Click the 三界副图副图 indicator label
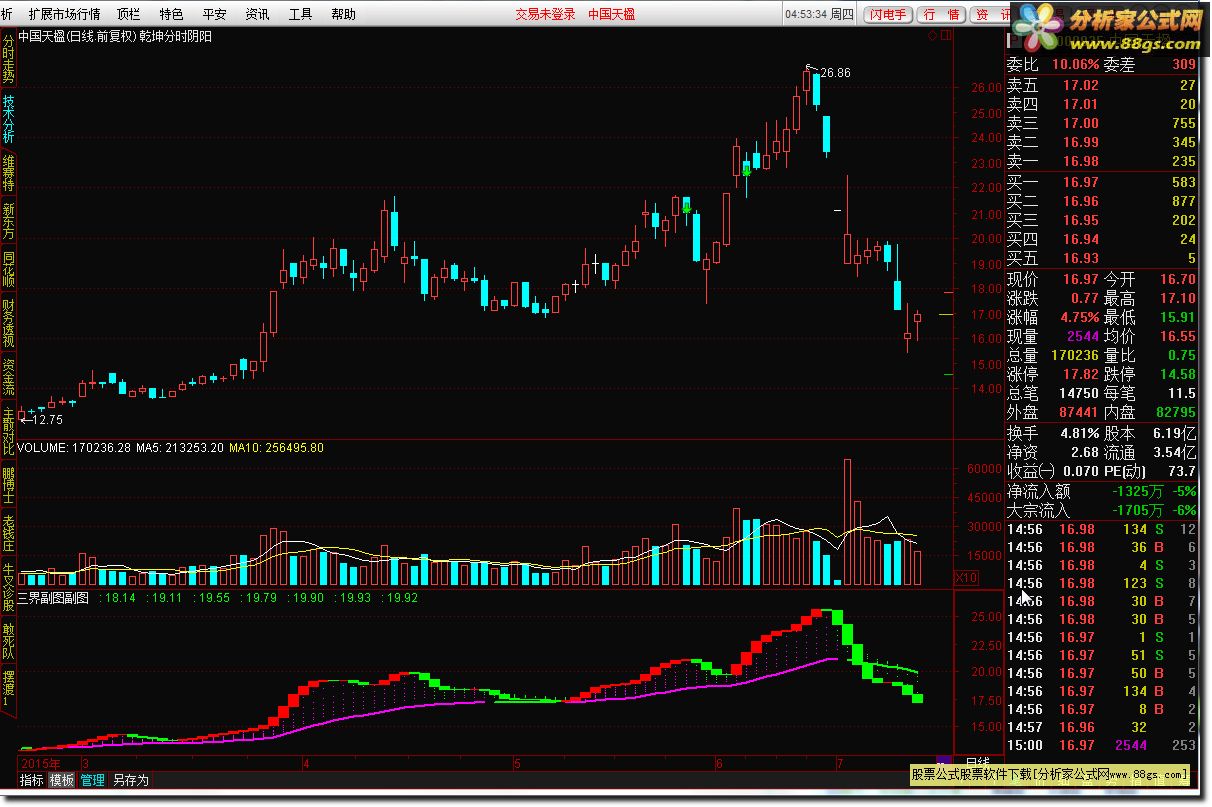The image size is (1212, 807). (x=54, y=597)
